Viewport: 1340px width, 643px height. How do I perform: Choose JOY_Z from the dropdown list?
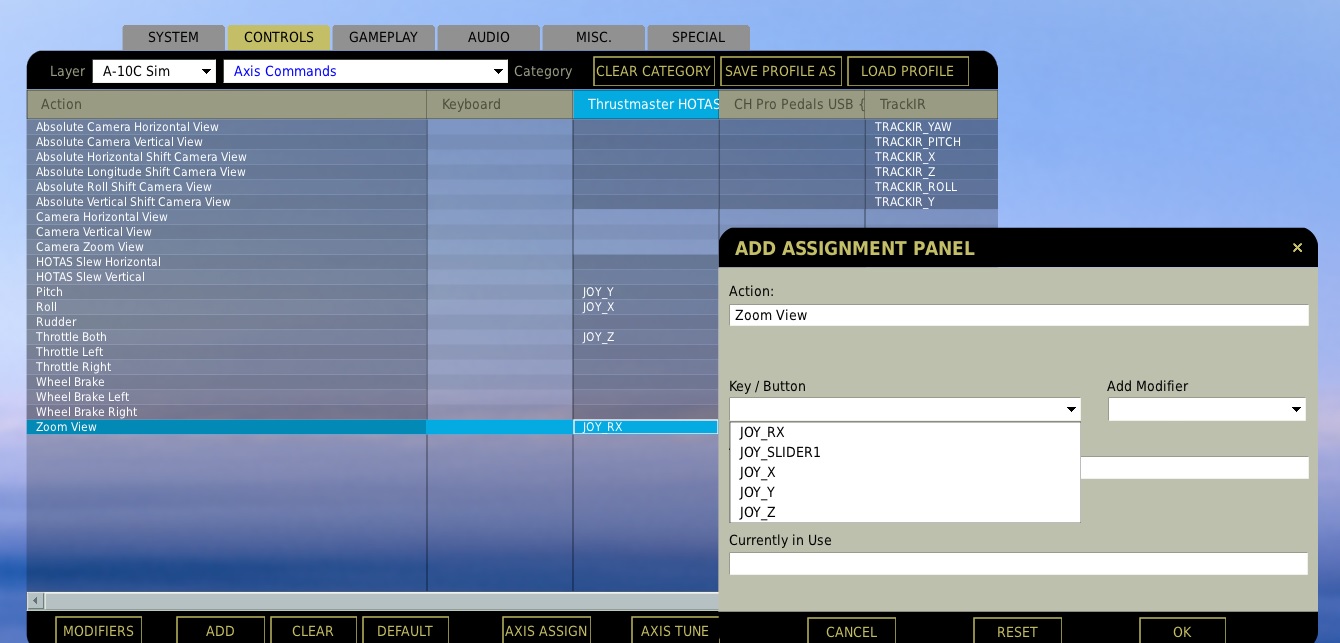905,512
